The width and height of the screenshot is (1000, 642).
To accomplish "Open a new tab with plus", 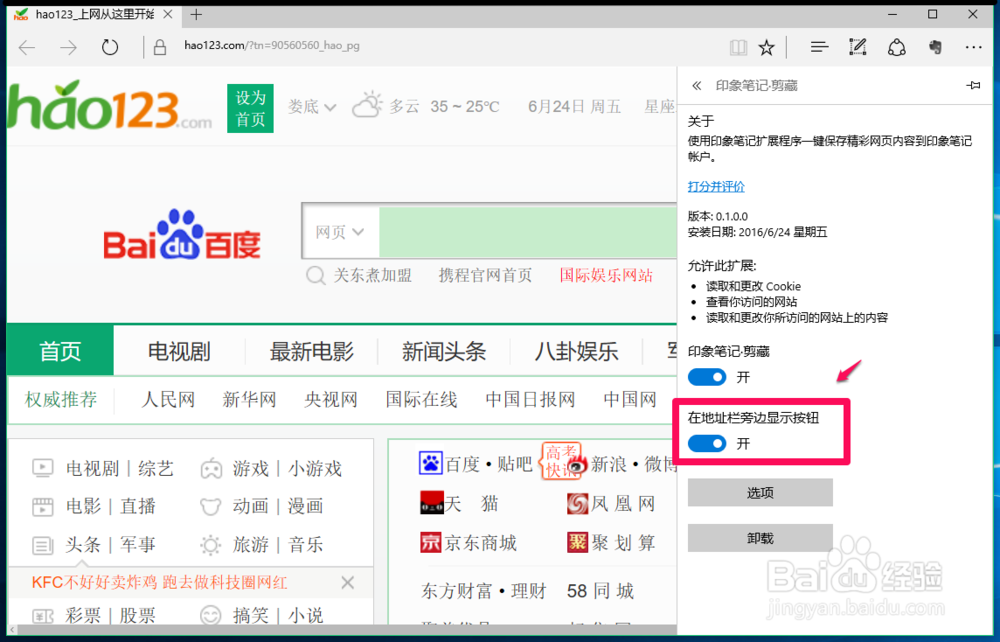I will [196, 14].
